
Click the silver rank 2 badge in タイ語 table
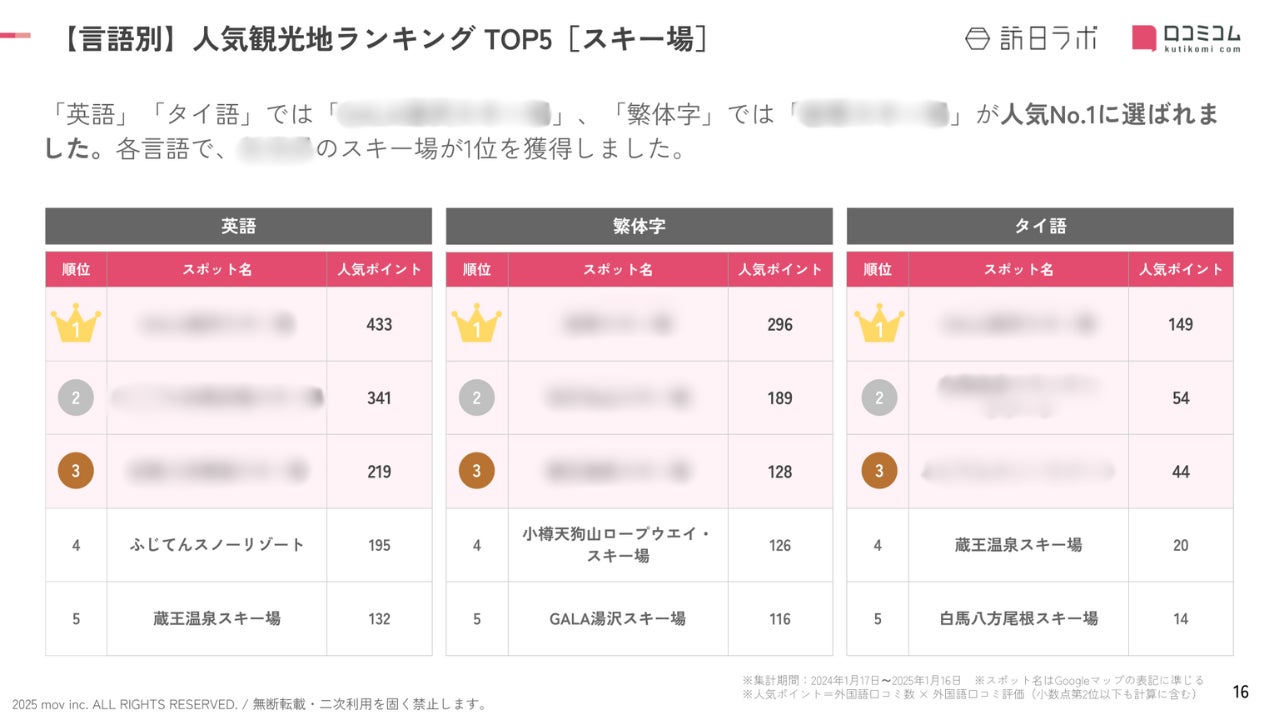[879, 398]
